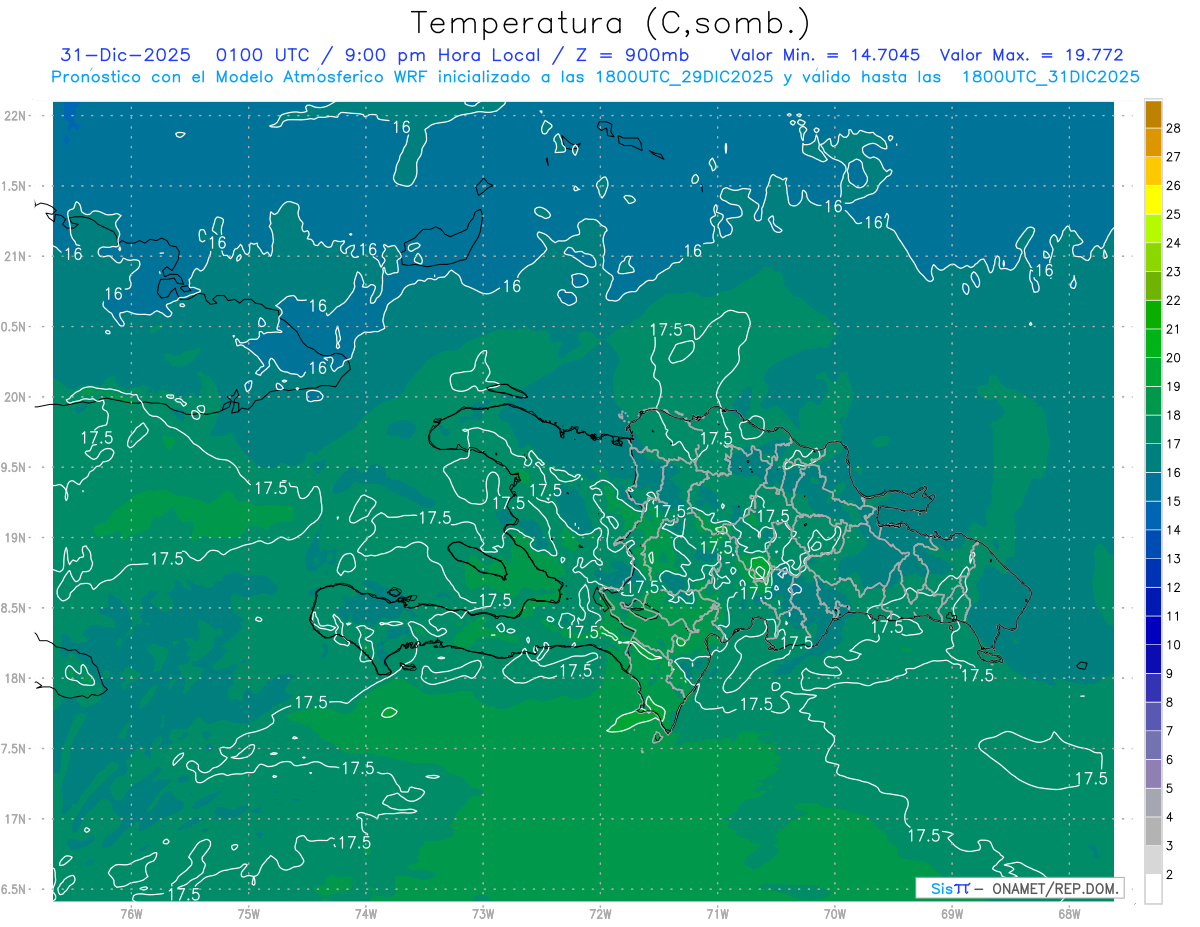Click the '0.5N' latitude axis label
Viewport: 1200px width, 927px height.
click(15, 327)
